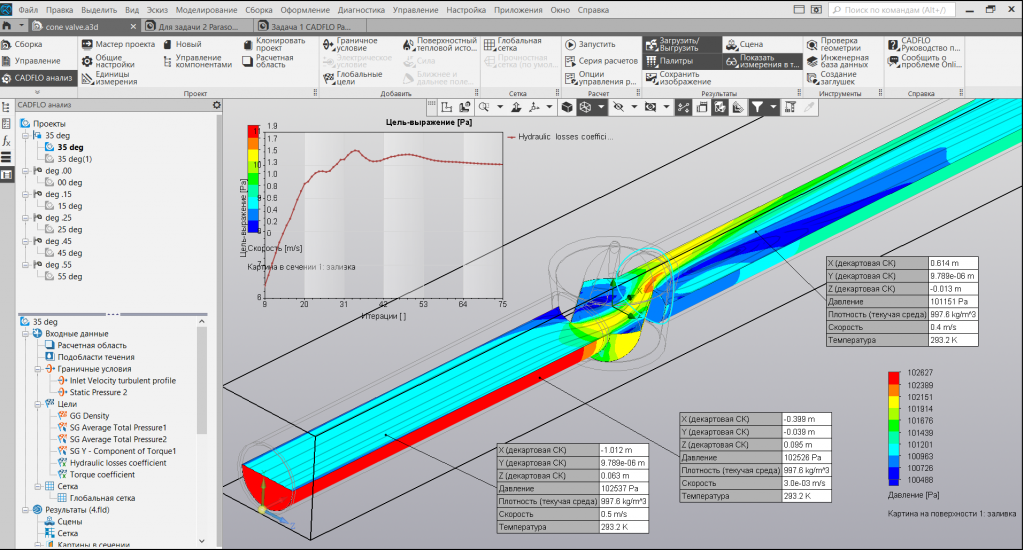Open the dropdown arrow beside the zoom icon
This screenshot has height=550, width=1024.
click(500, 107)
